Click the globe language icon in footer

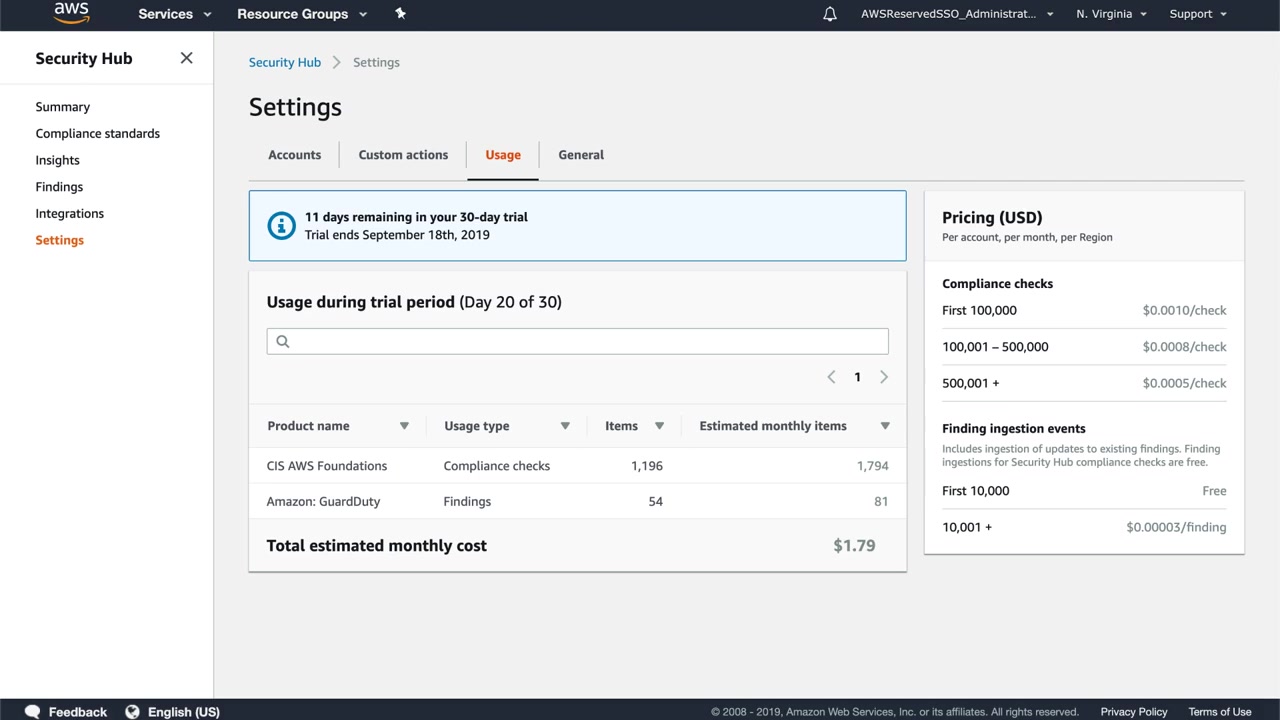(x=132, y=712)
